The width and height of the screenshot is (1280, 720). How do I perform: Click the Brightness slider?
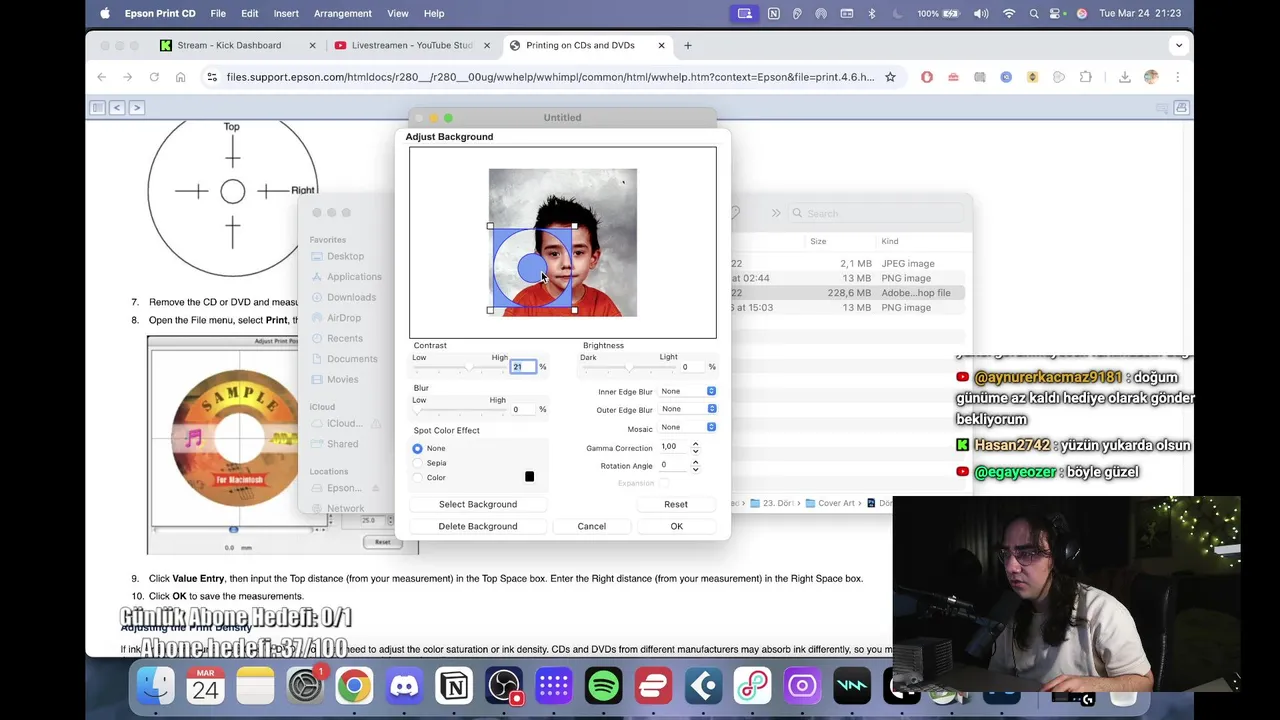(629, 368)
